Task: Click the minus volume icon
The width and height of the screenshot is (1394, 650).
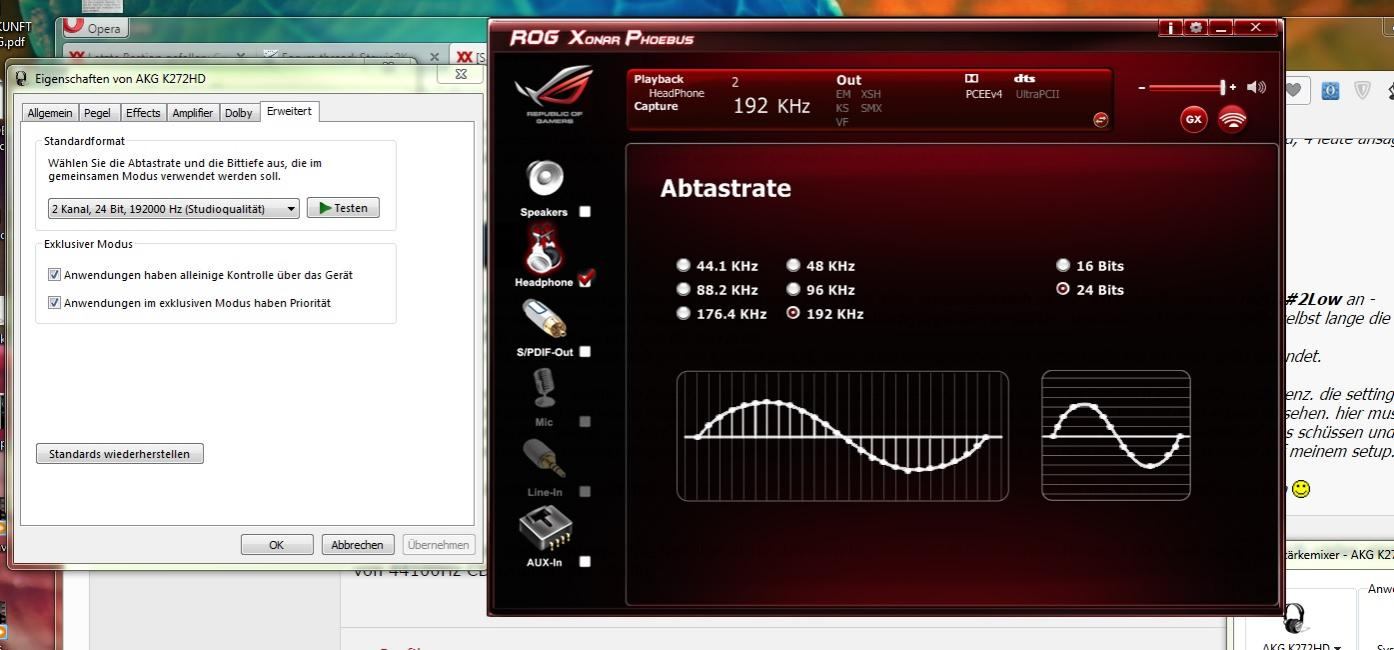Action: coord(1142,88)
